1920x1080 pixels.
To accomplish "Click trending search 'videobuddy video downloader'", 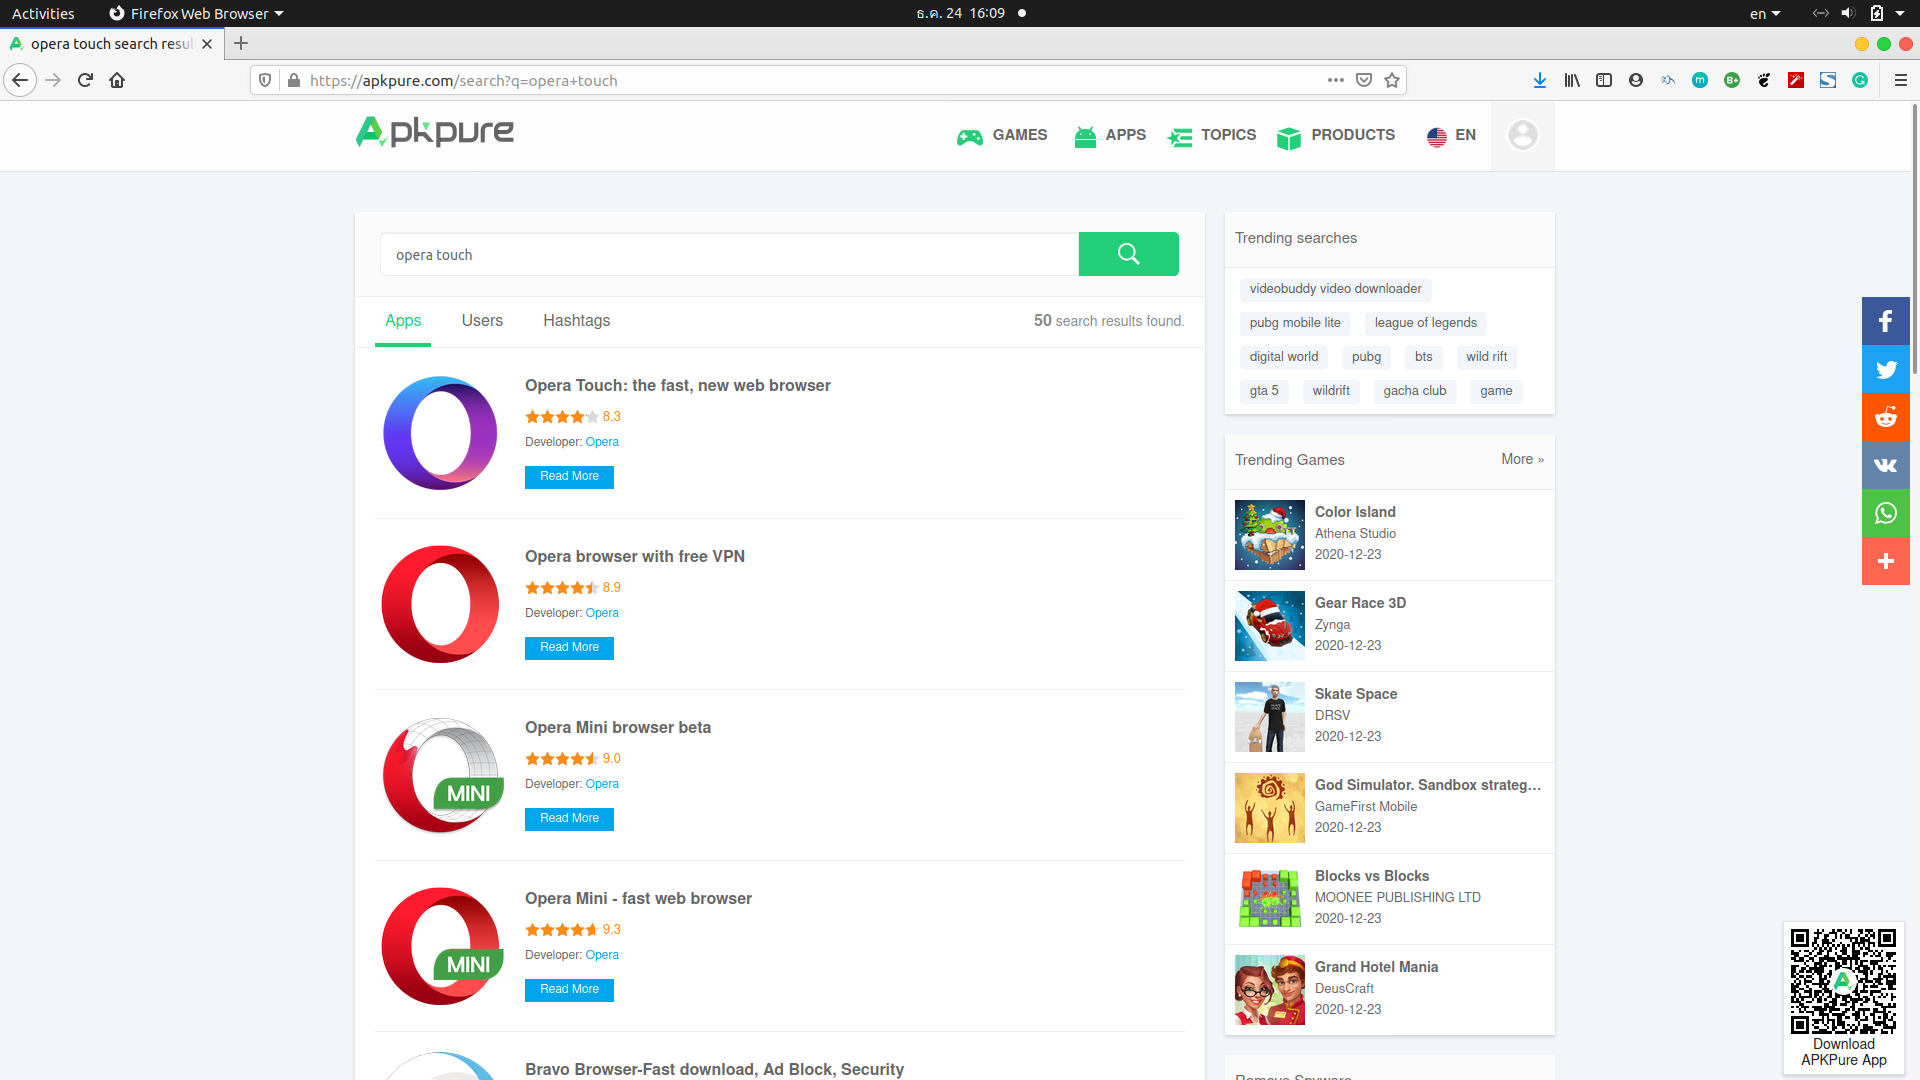I will click(1335, 289).
